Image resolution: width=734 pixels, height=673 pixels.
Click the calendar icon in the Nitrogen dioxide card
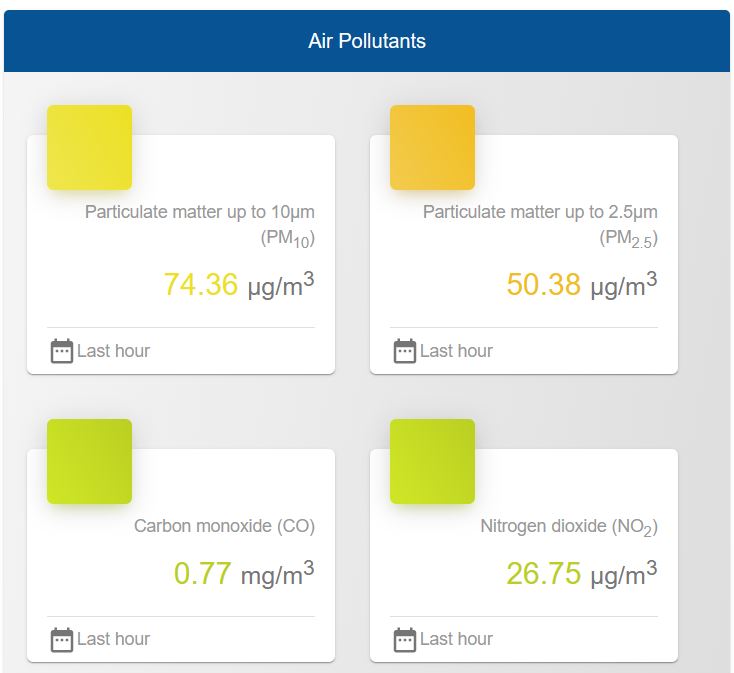point(405,639)
